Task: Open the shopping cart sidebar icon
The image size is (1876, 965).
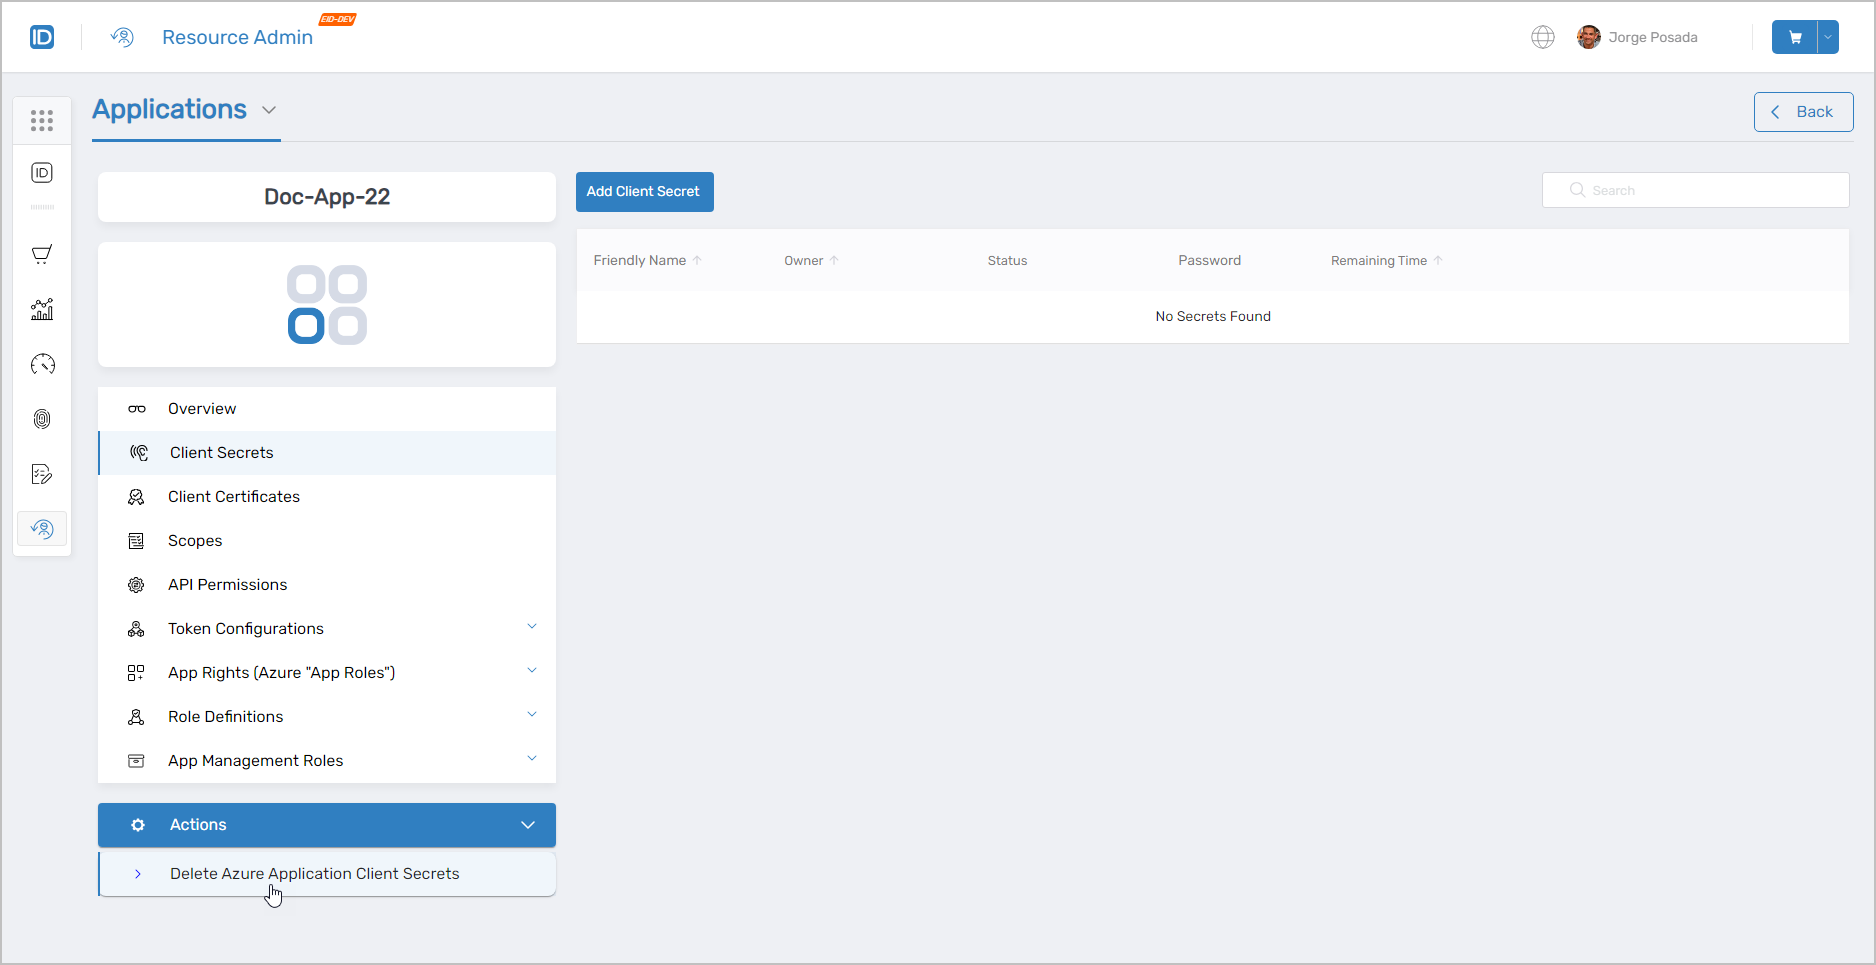Action: click(x=42, y=254)
